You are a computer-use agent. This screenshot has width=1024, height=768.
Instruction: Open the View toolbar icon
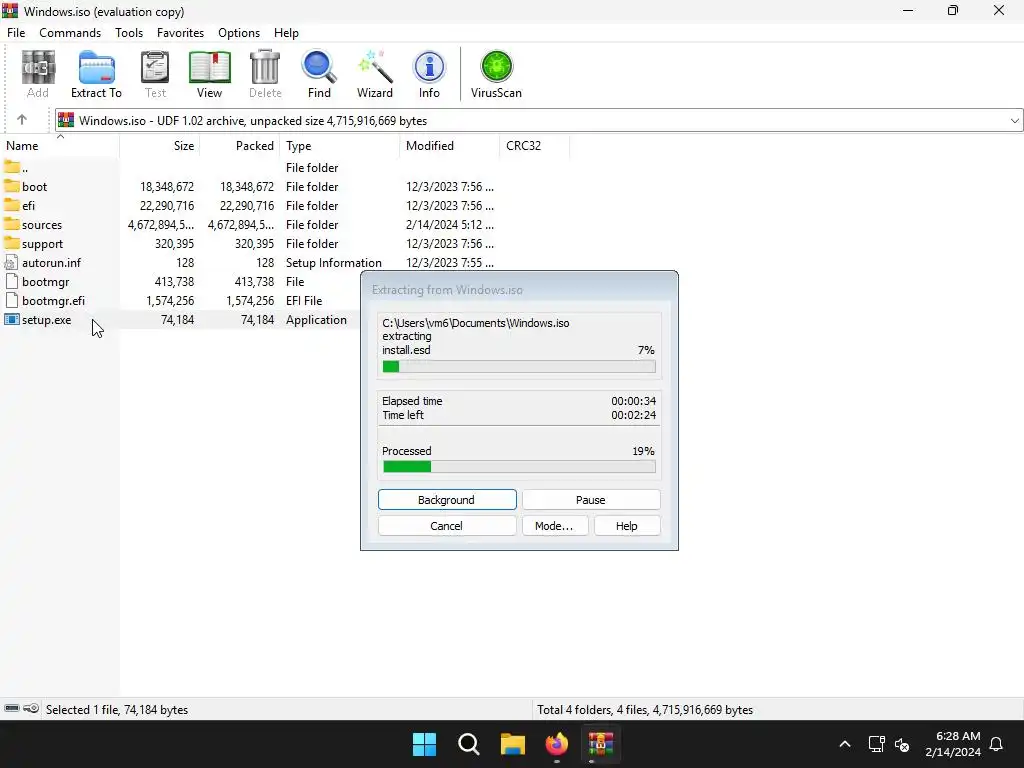pos(210,74)
